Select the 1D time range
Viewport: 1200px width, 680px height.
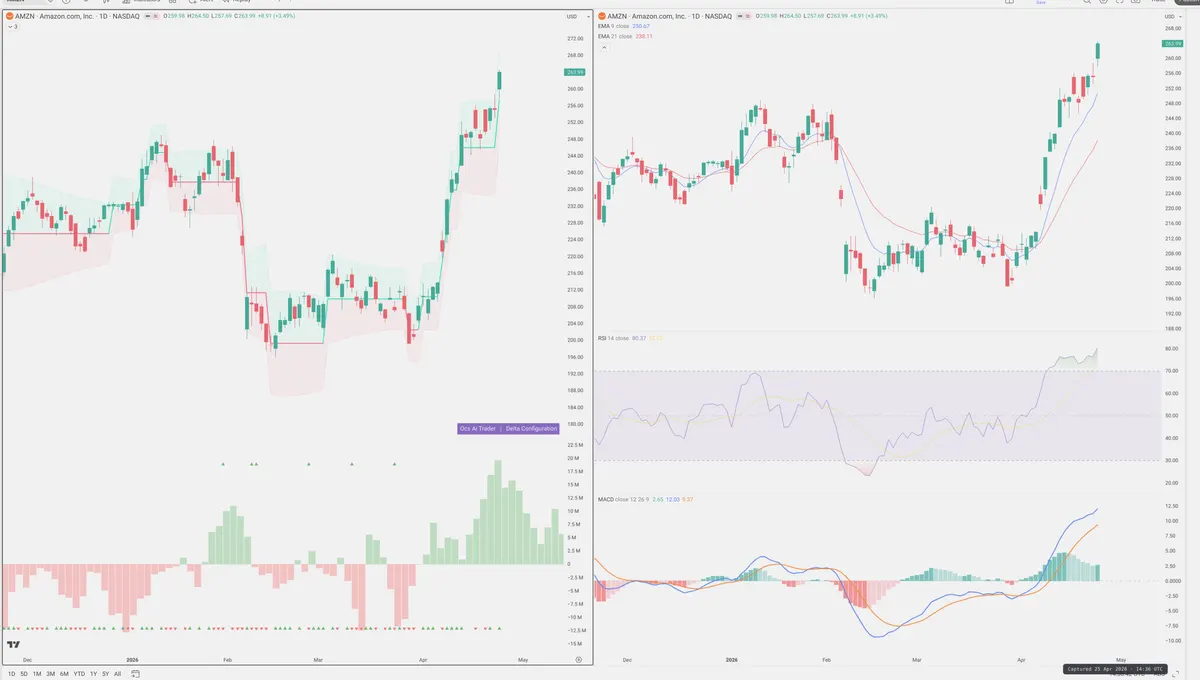[x=12, y=674]
